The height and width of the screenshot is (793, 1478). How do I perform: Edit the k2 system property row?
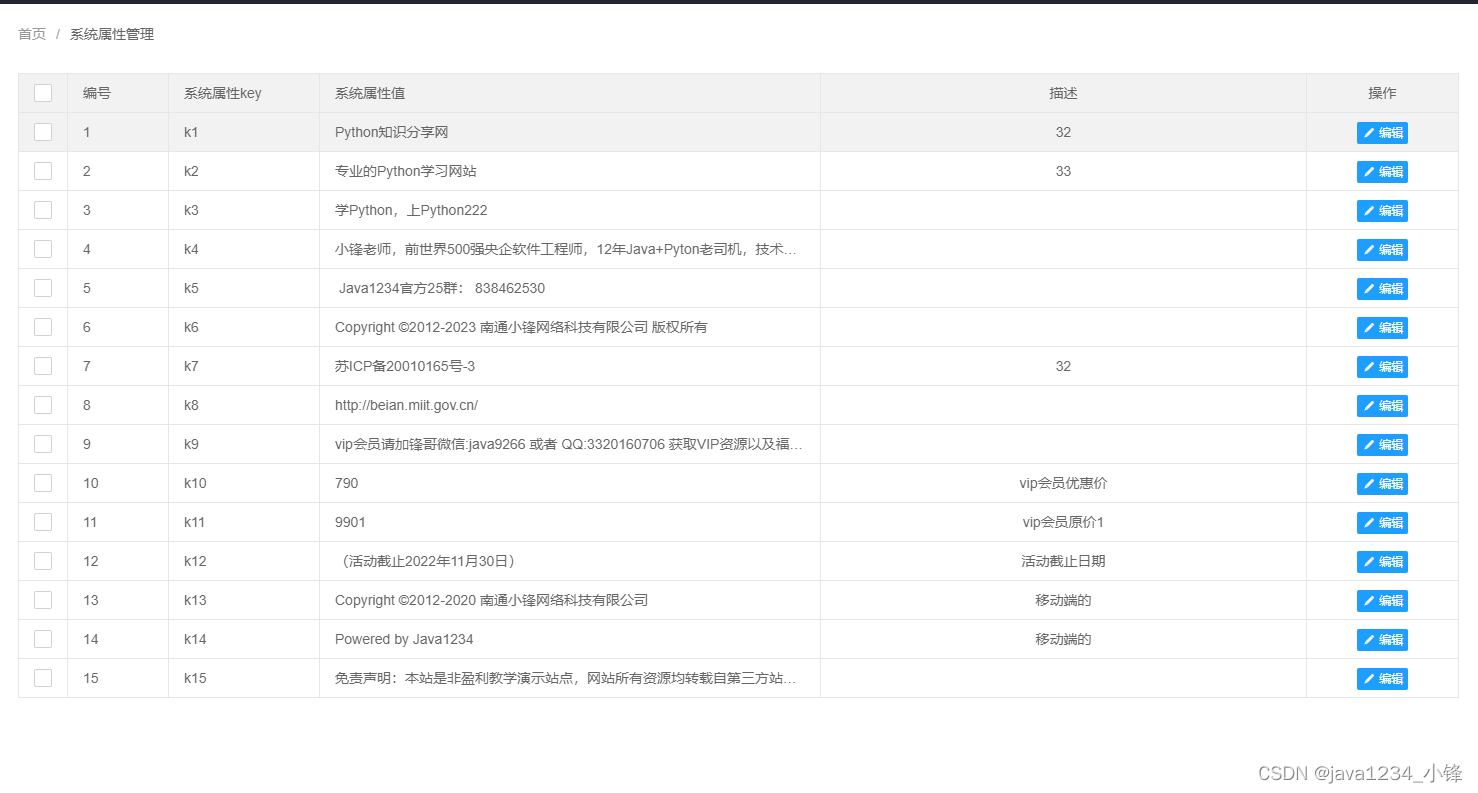pos(1382,172)
